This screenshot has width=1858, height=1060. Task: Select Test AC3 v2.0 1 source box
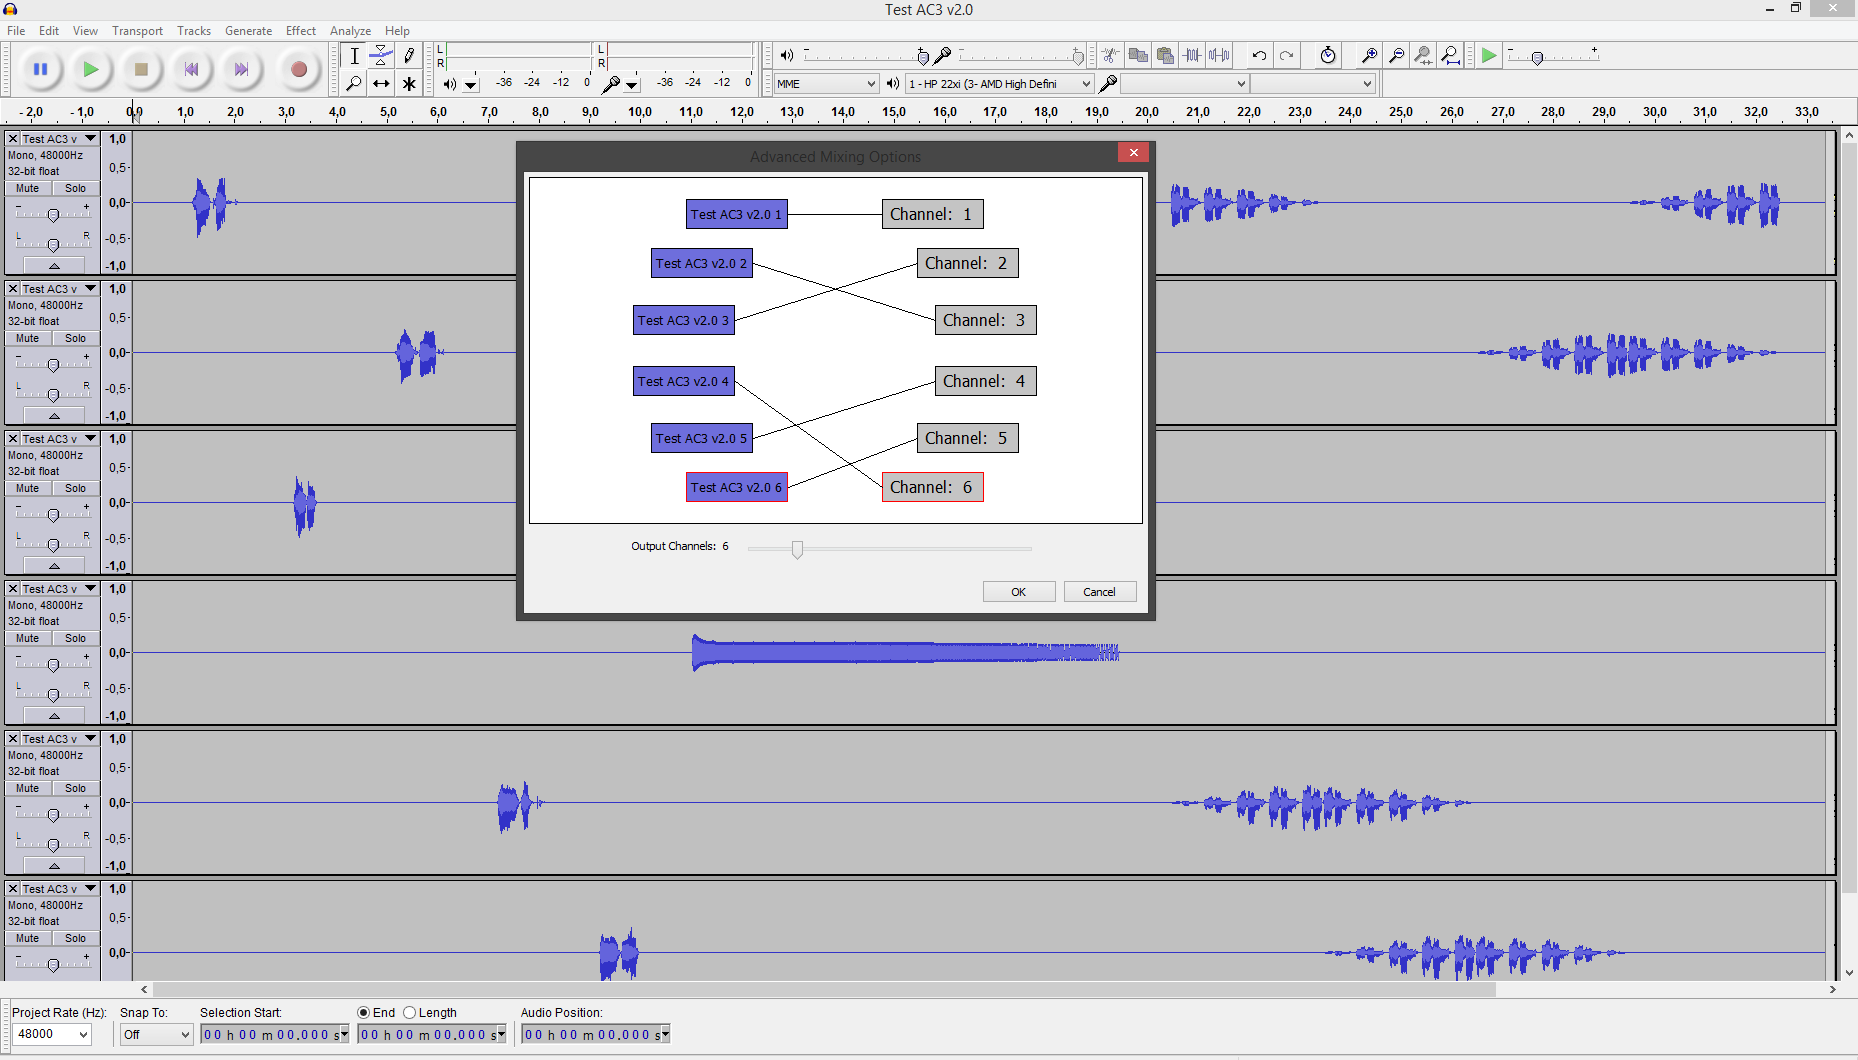[737, 214]
